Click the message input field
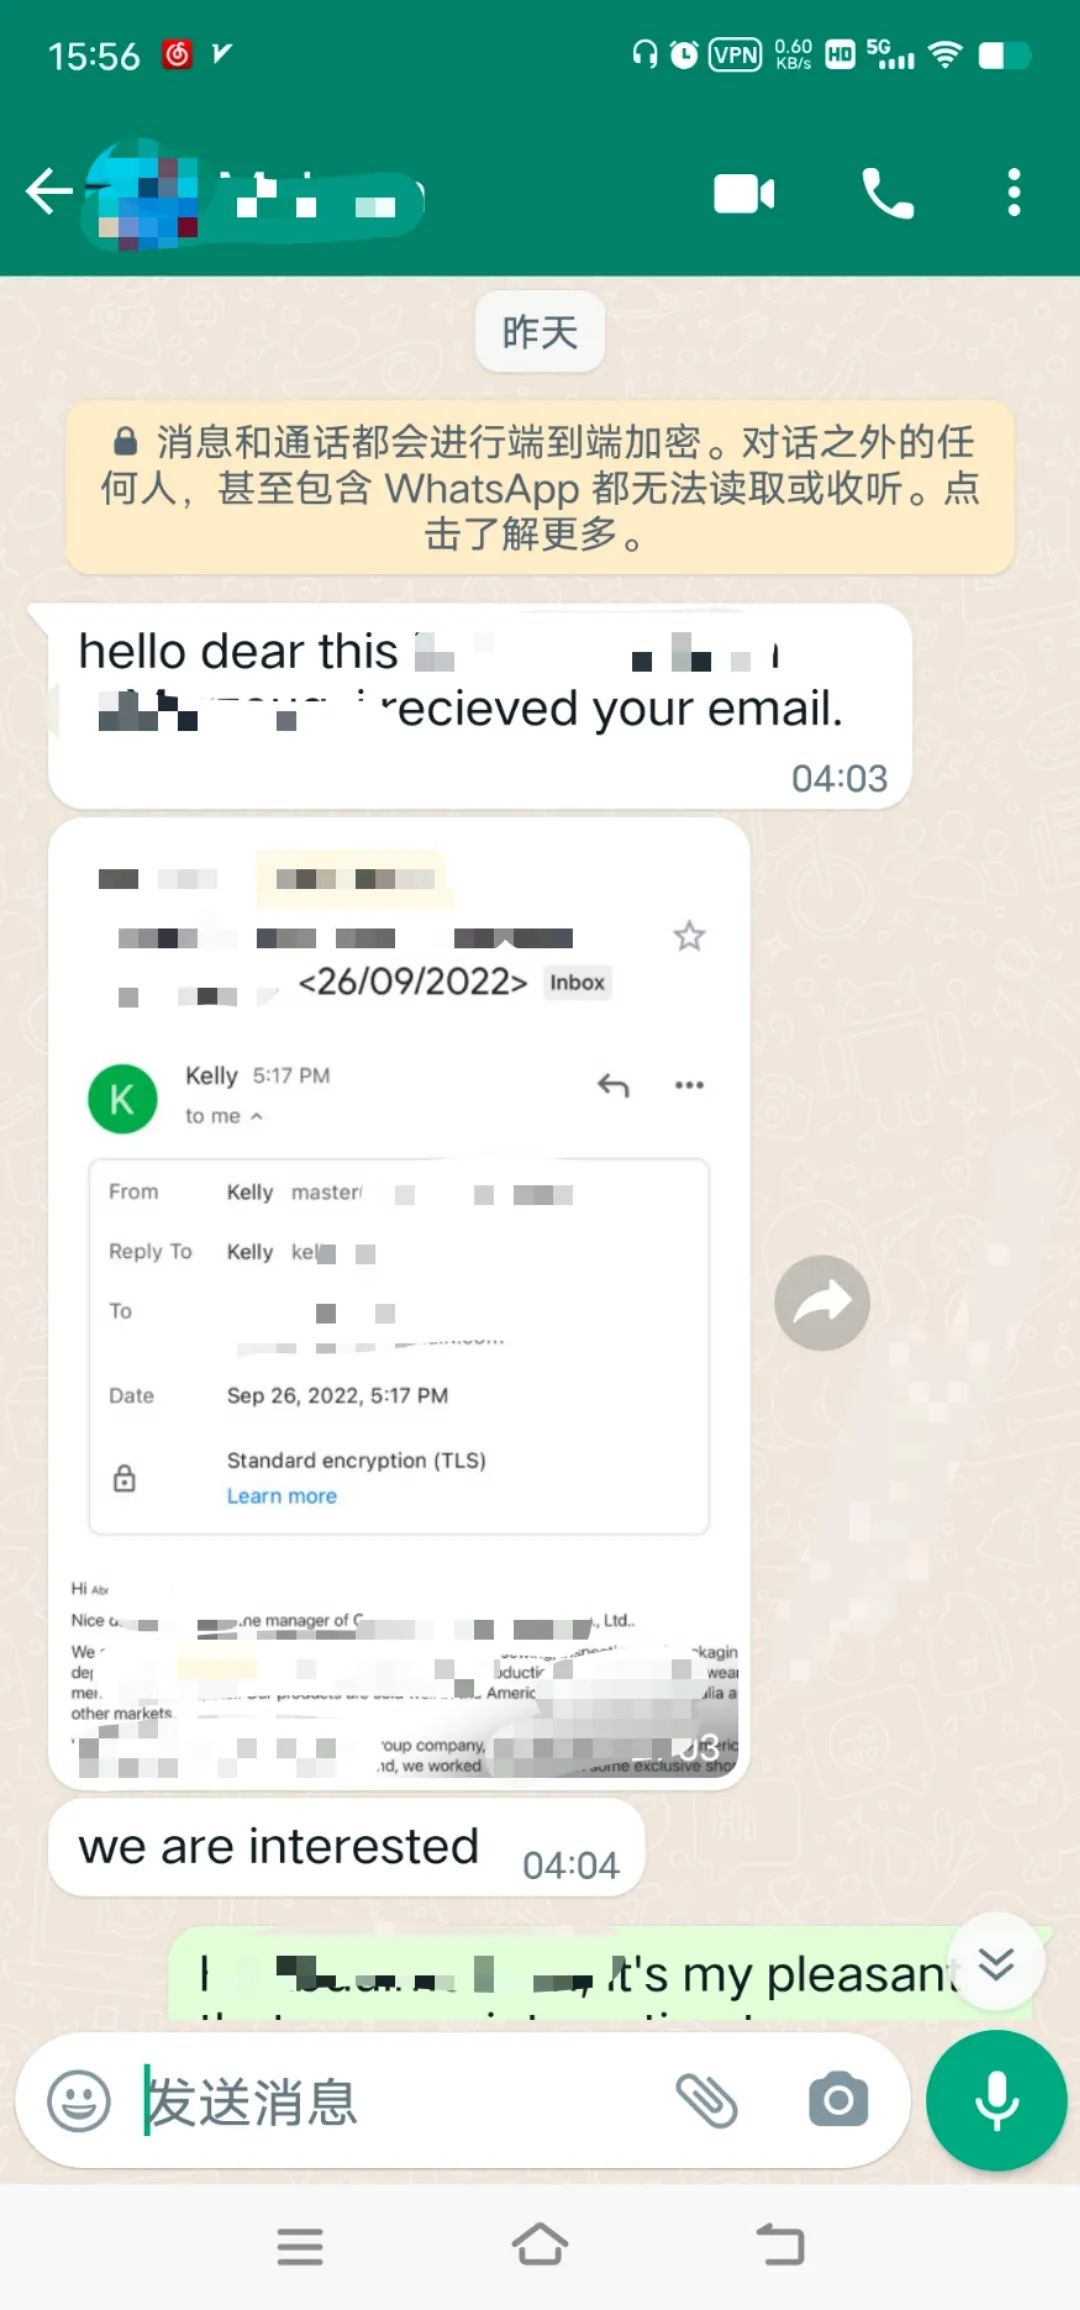The image size is (1080, 2310). [400, 2100]
